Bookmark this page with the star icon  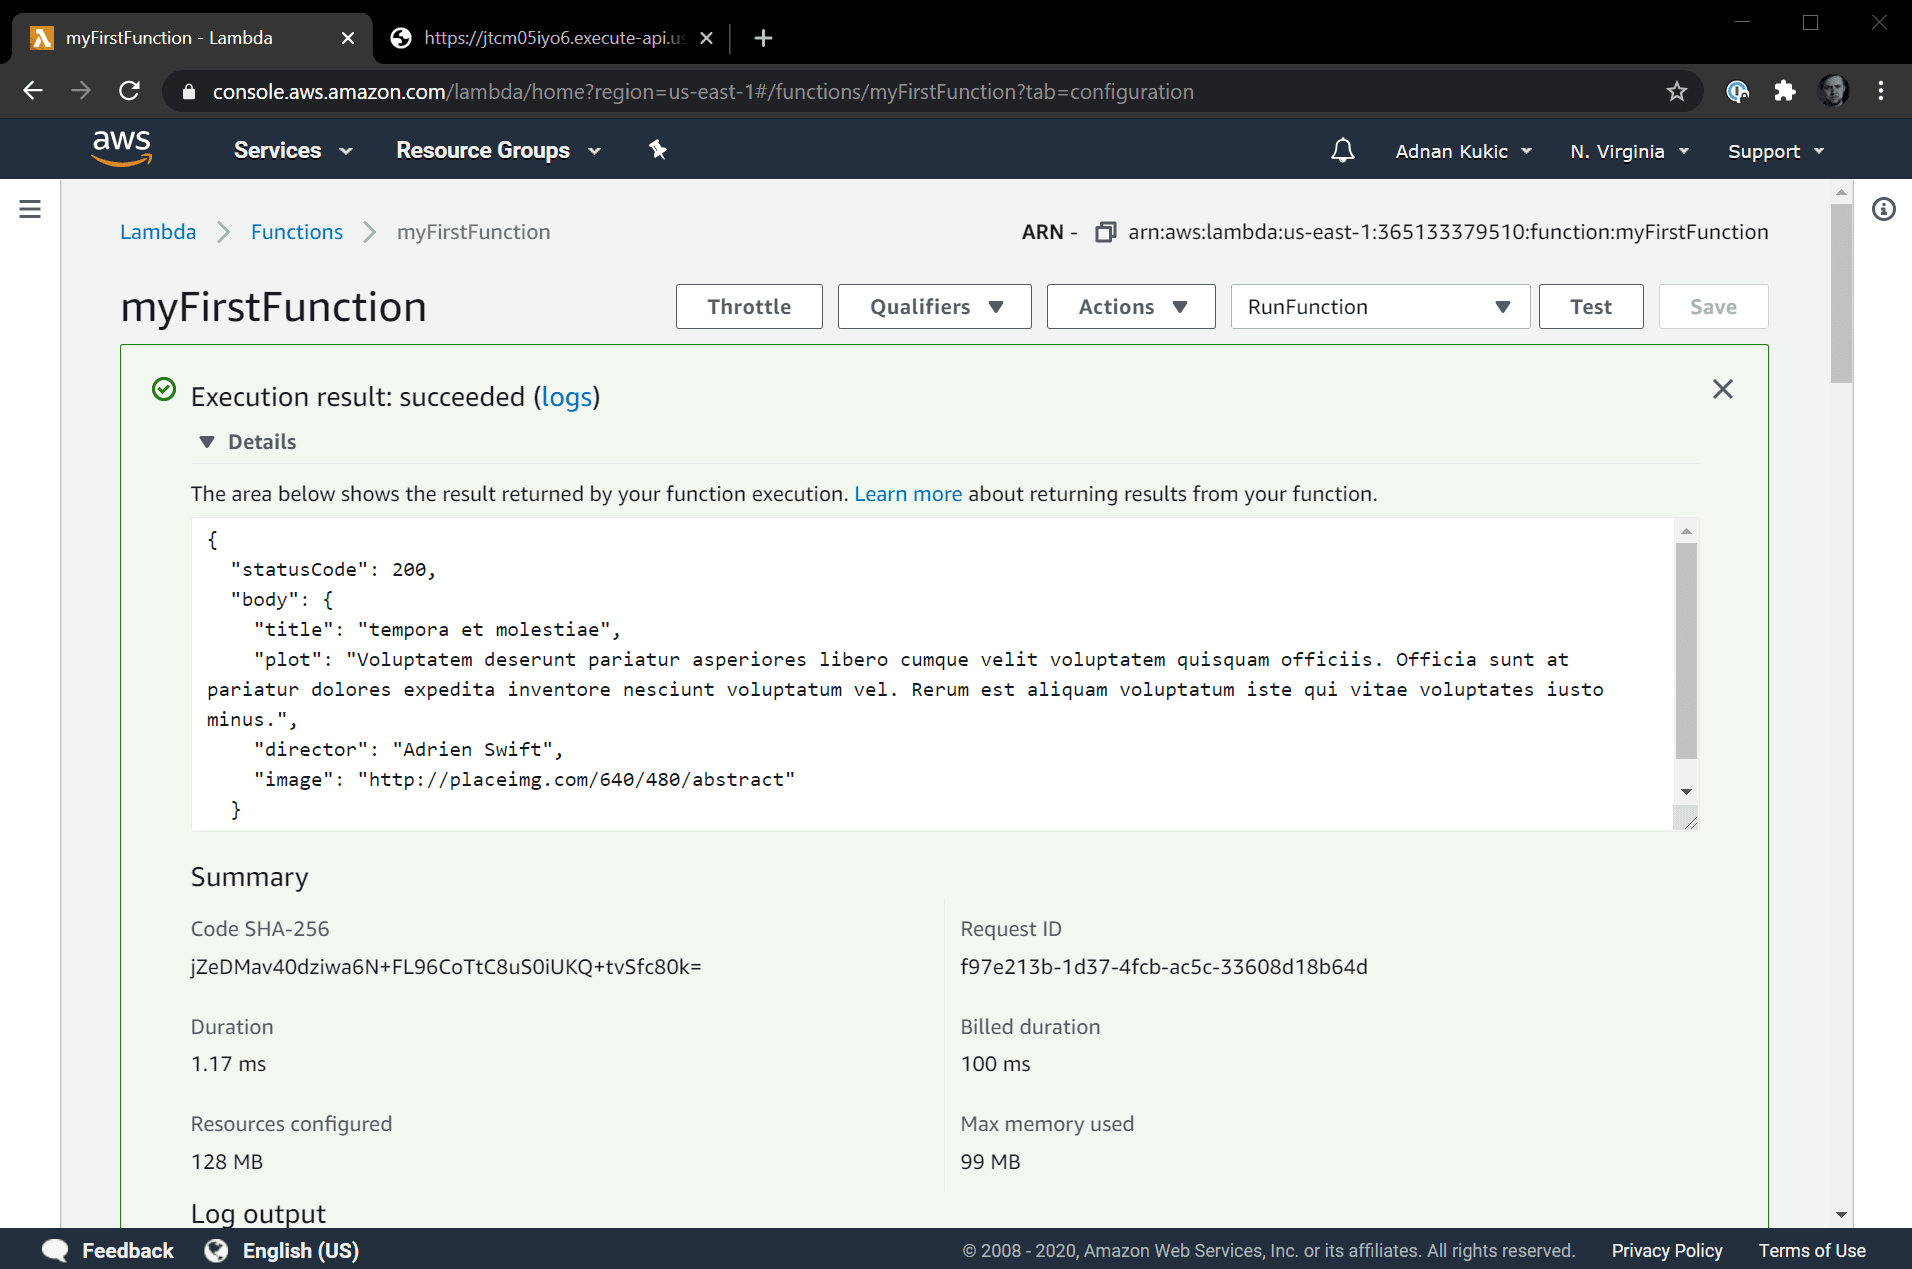[1677, 92]
